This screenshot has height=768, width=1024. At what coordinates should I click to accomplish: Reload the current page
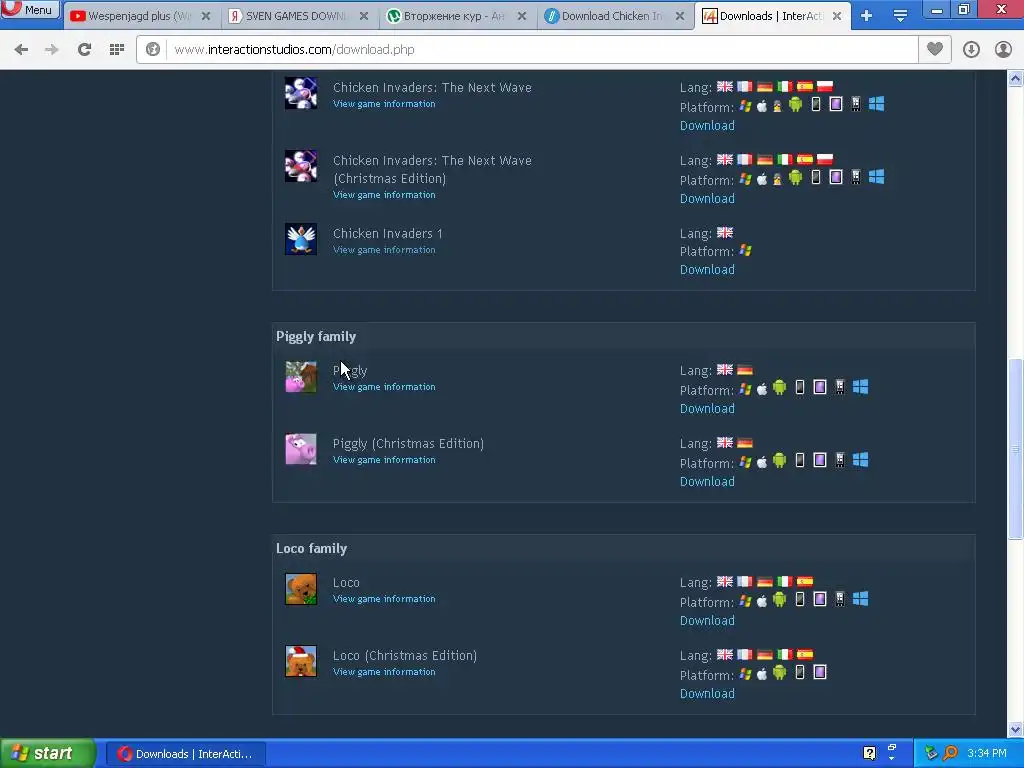[84, 50]
